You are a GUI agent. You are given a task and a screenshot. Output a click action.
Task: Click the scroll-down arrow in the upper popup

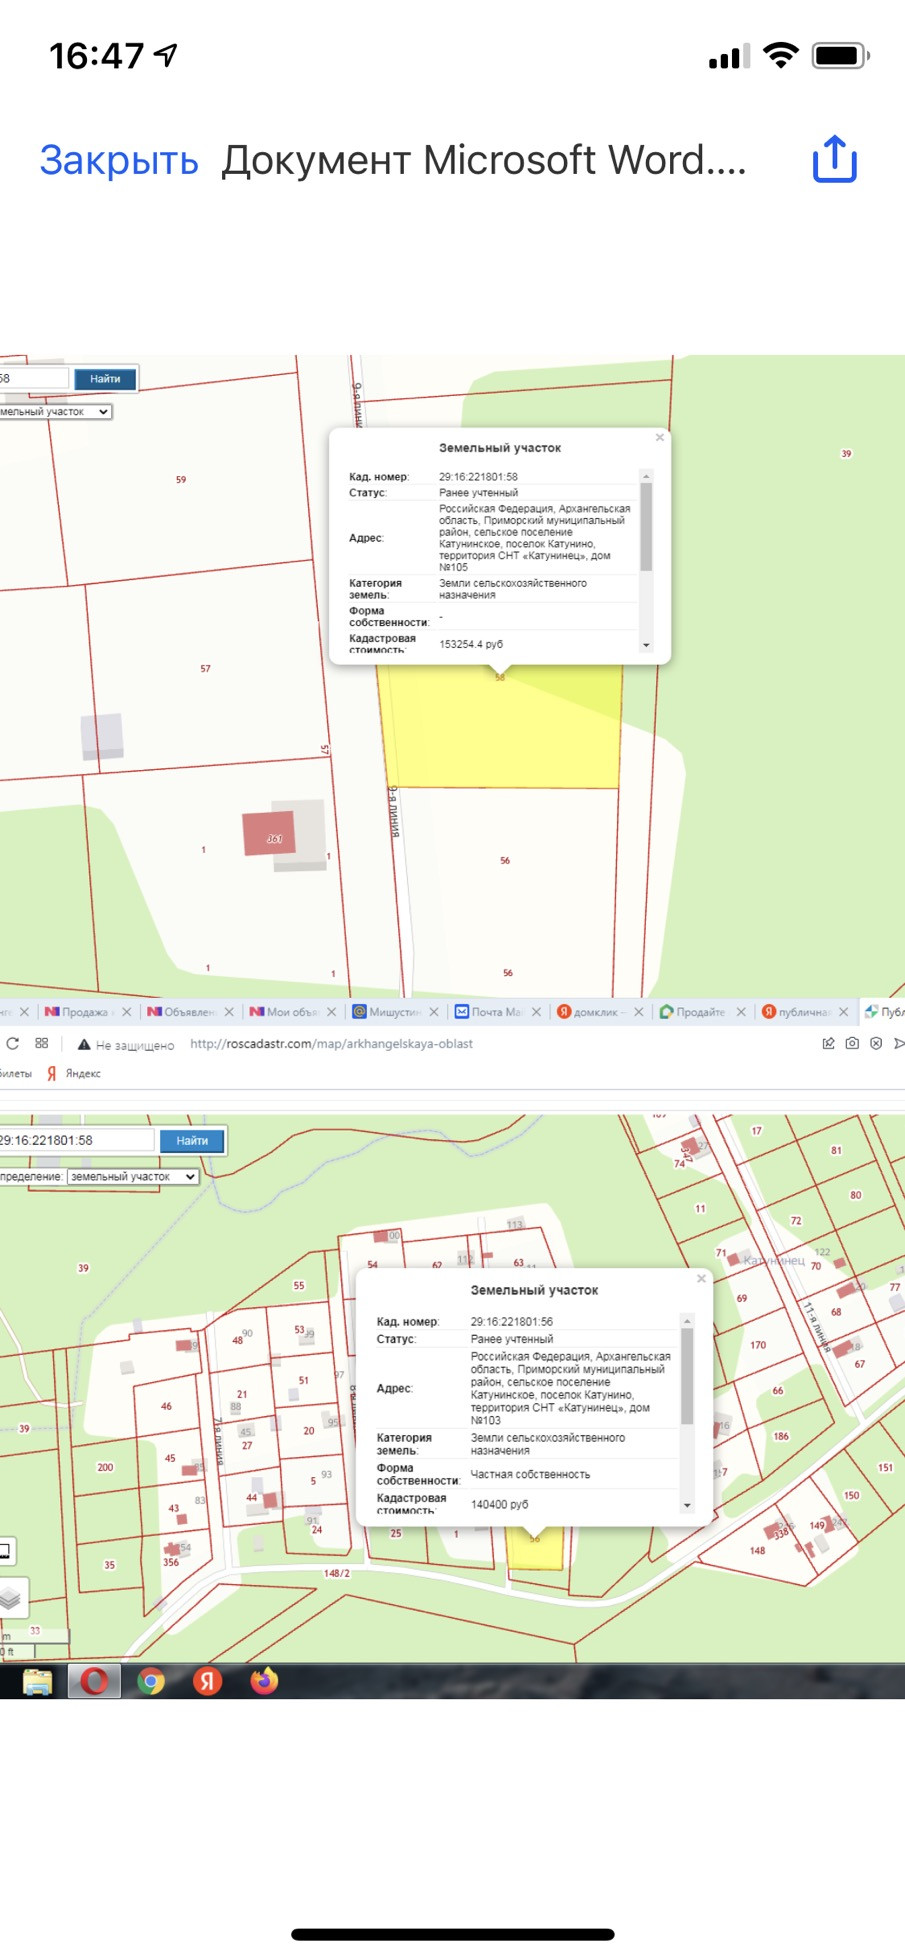[x=646, y=645]
